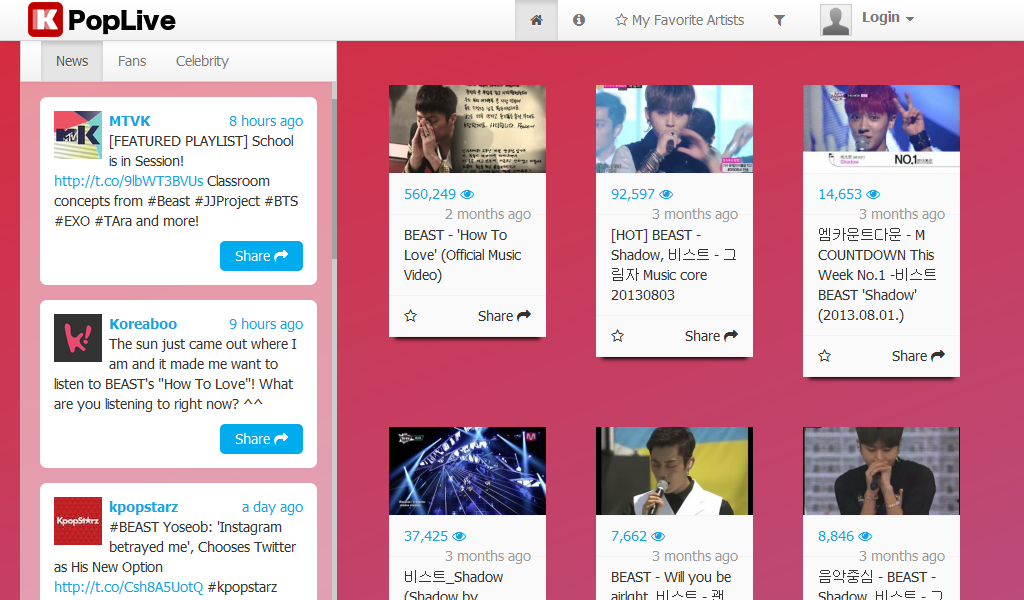
Task: Share the M COUNTDOWN video
Action: [918, 356]
